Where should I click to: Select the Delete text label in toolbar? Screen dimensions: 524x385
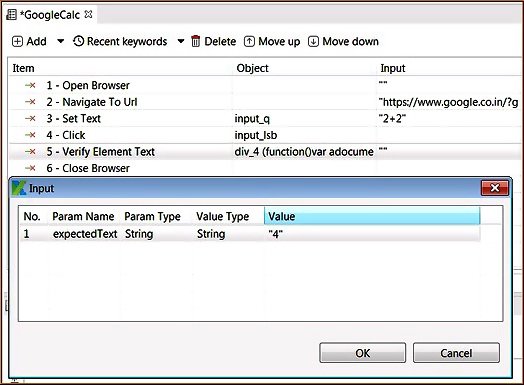pyautogui.click(x=220, y=41)
